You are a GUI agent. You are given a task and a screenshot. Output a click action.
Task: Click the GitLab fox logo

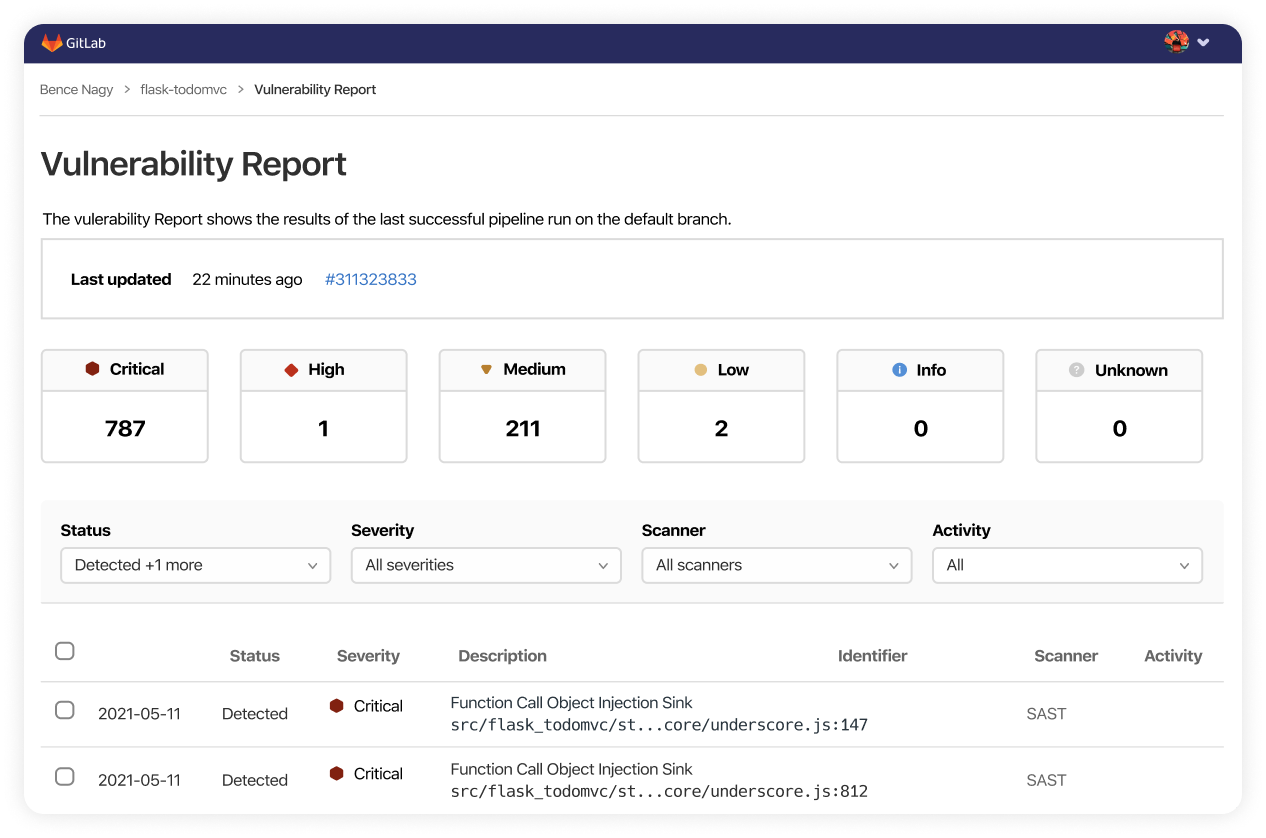(x=52, y=43)
